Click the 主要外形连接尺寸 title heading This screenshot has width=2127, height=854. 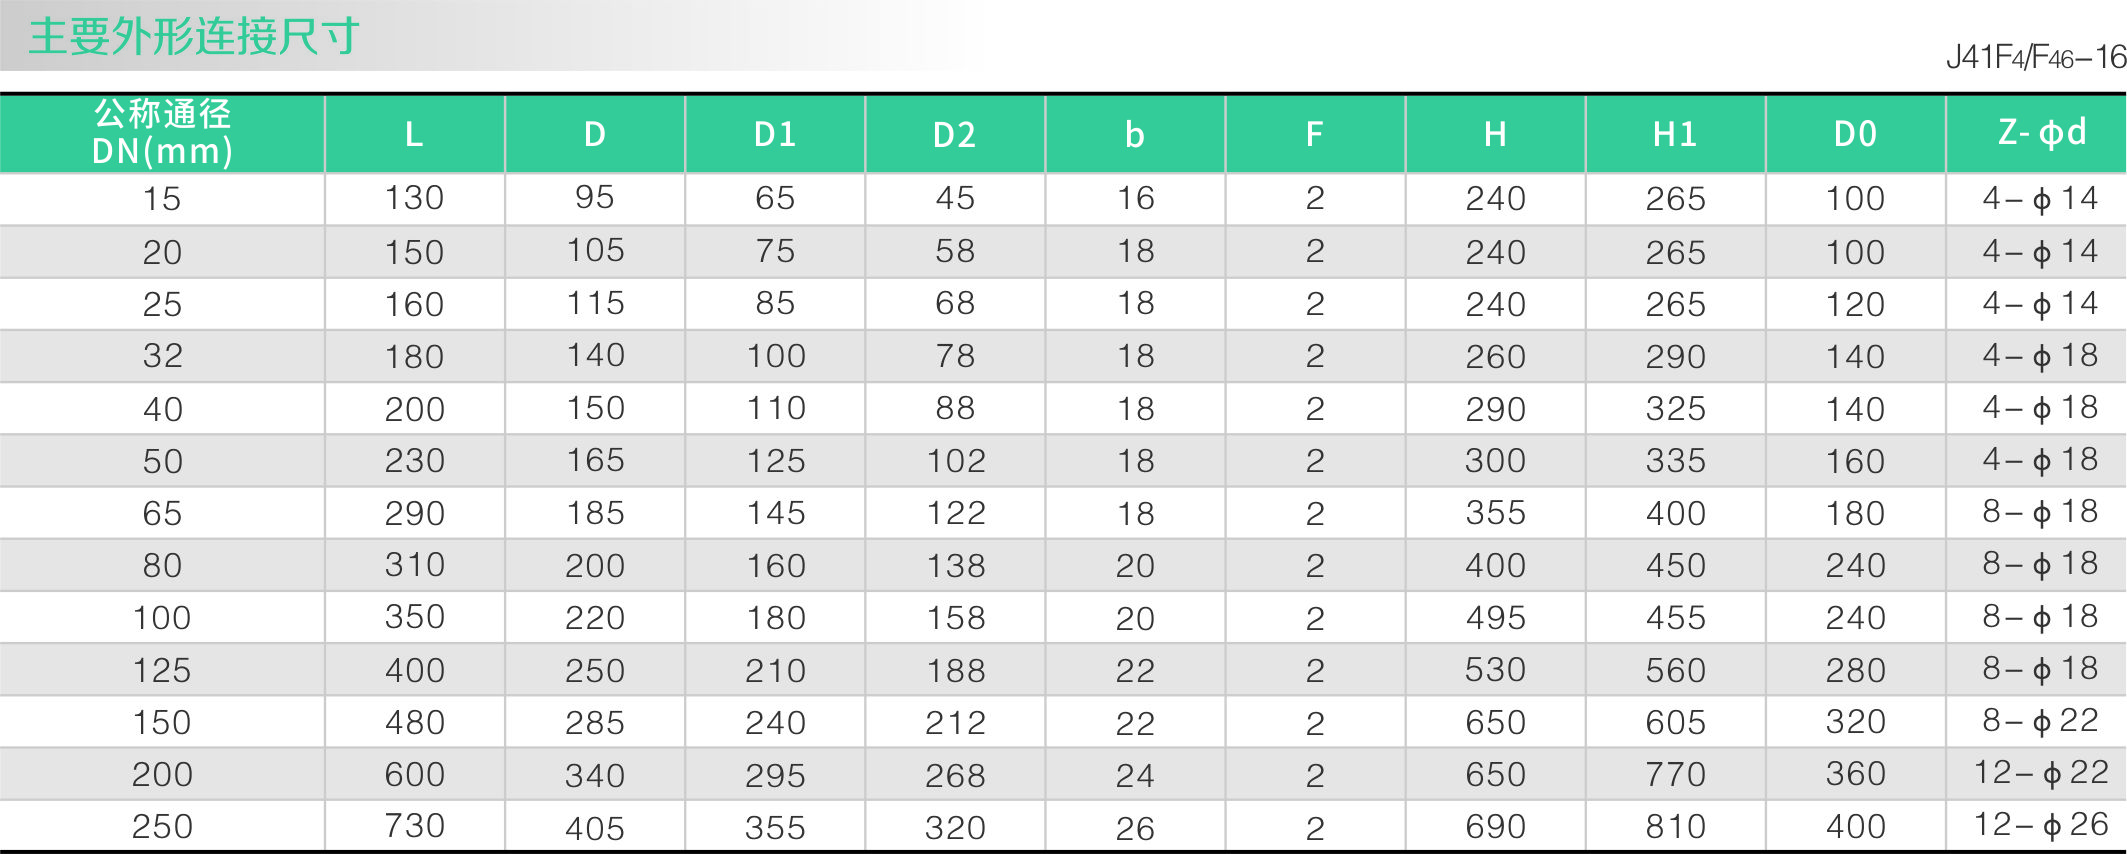pos(194,37)
